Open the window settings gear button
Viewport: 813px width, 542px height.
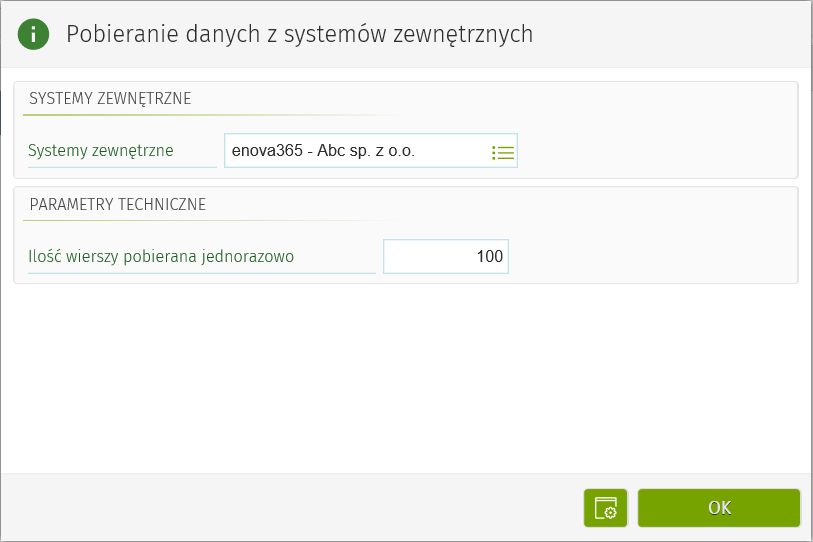605,508
